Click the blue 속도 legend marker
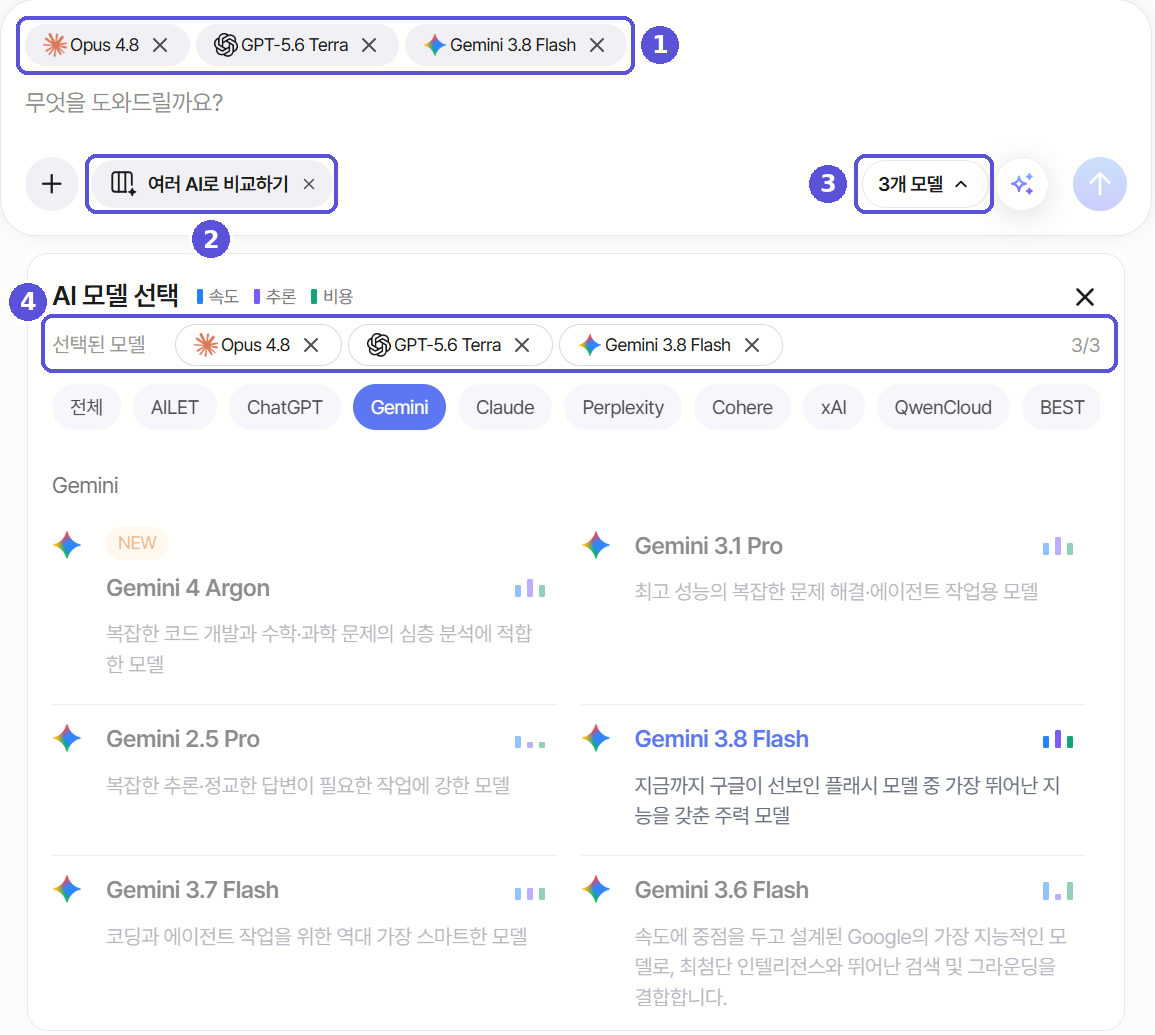 point(200,297)
